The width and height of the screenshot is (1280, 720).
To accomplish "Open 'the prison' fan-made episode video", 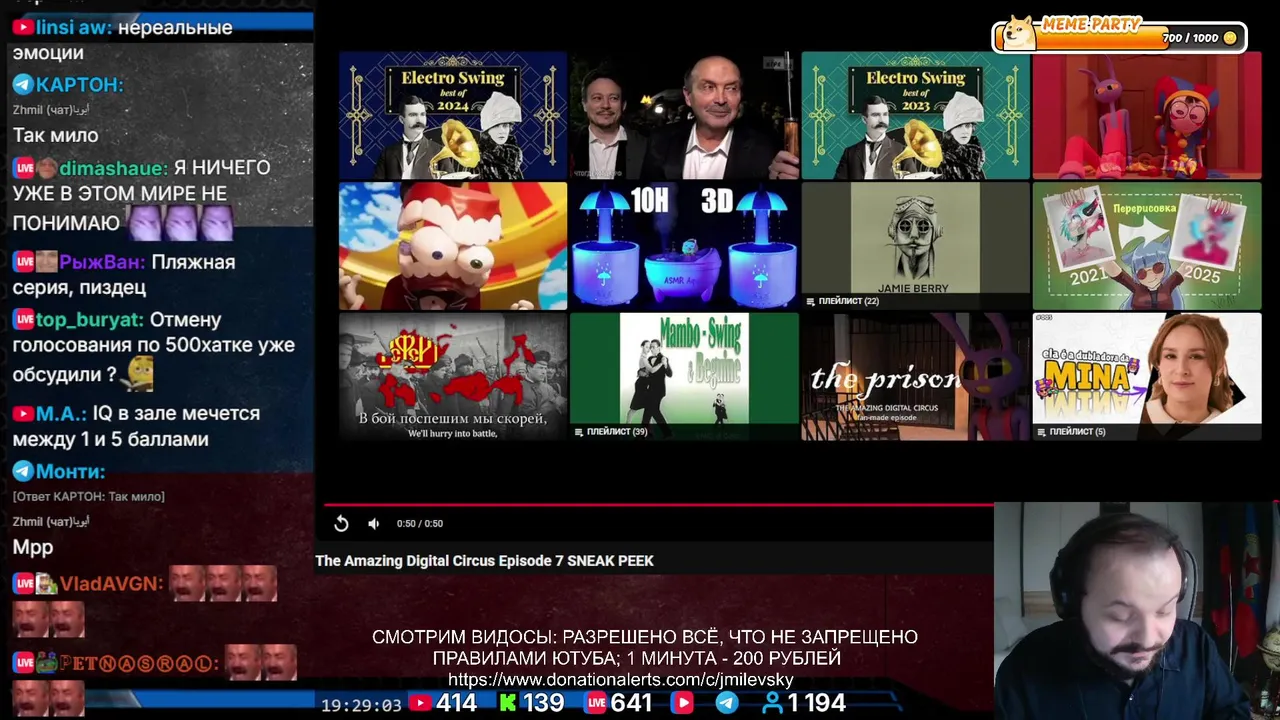I will click(x=915, y=377).
